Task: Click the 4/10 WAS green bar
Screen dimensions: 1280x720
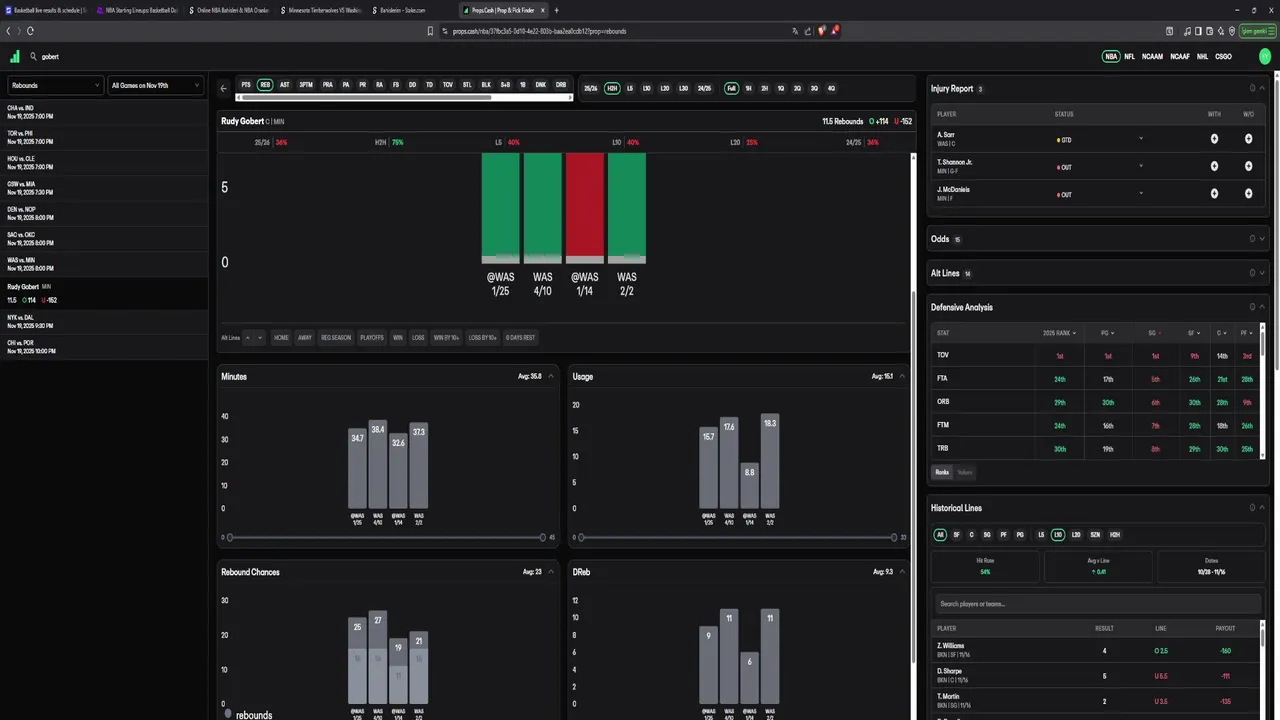Action: pyautogui.click(x=543, y=208)
